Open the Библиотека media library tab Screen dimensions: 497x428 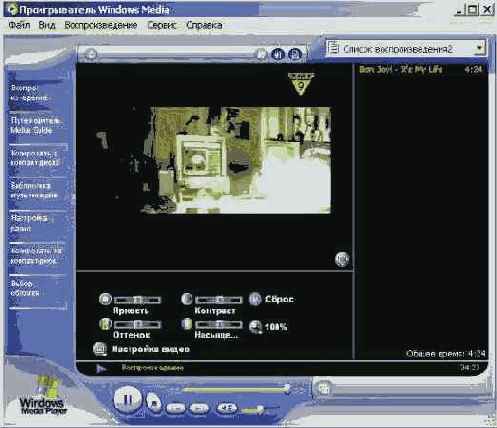click(34, 190)
